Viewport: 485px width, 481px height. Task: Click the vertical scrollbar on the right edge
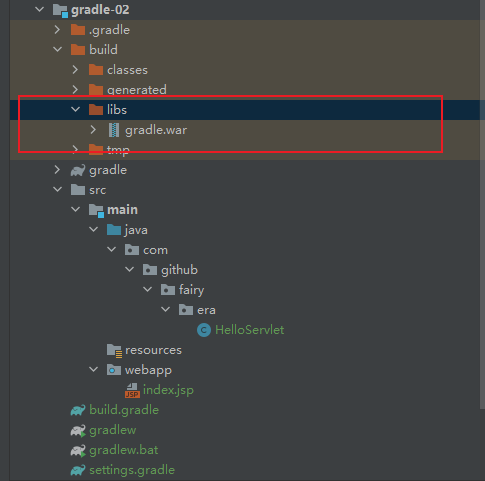click(482, 253)
